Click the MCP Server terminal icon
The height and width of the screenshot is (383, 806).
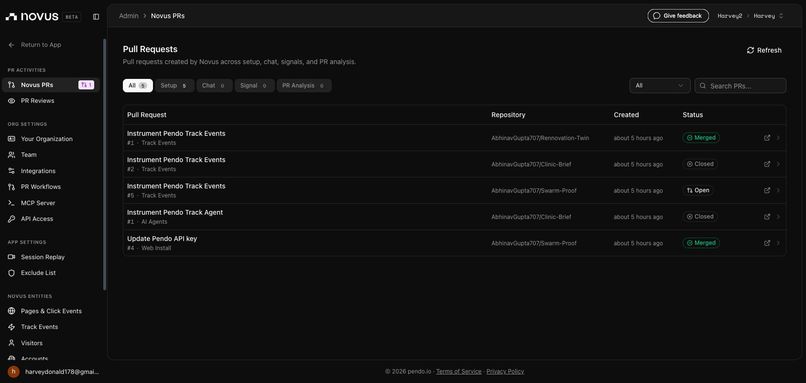click(11, 203)
